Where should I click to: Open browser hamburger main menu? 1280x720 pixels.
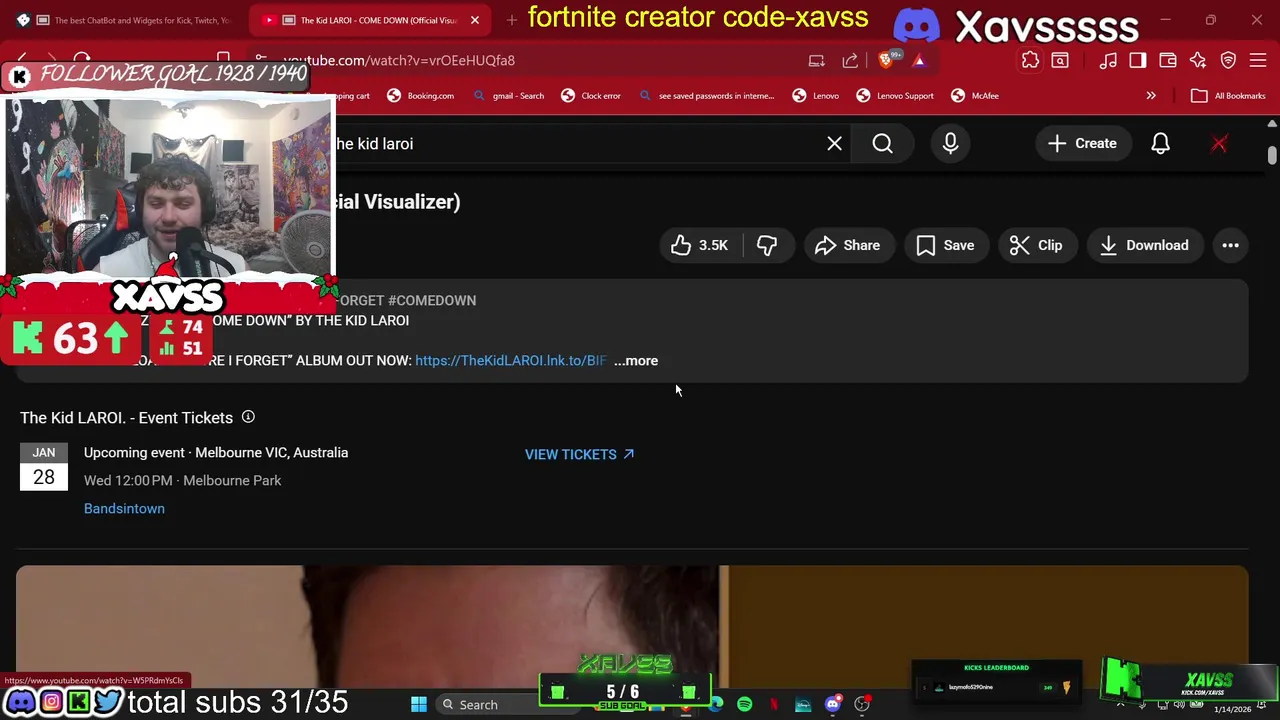(x=1258, y=60)
